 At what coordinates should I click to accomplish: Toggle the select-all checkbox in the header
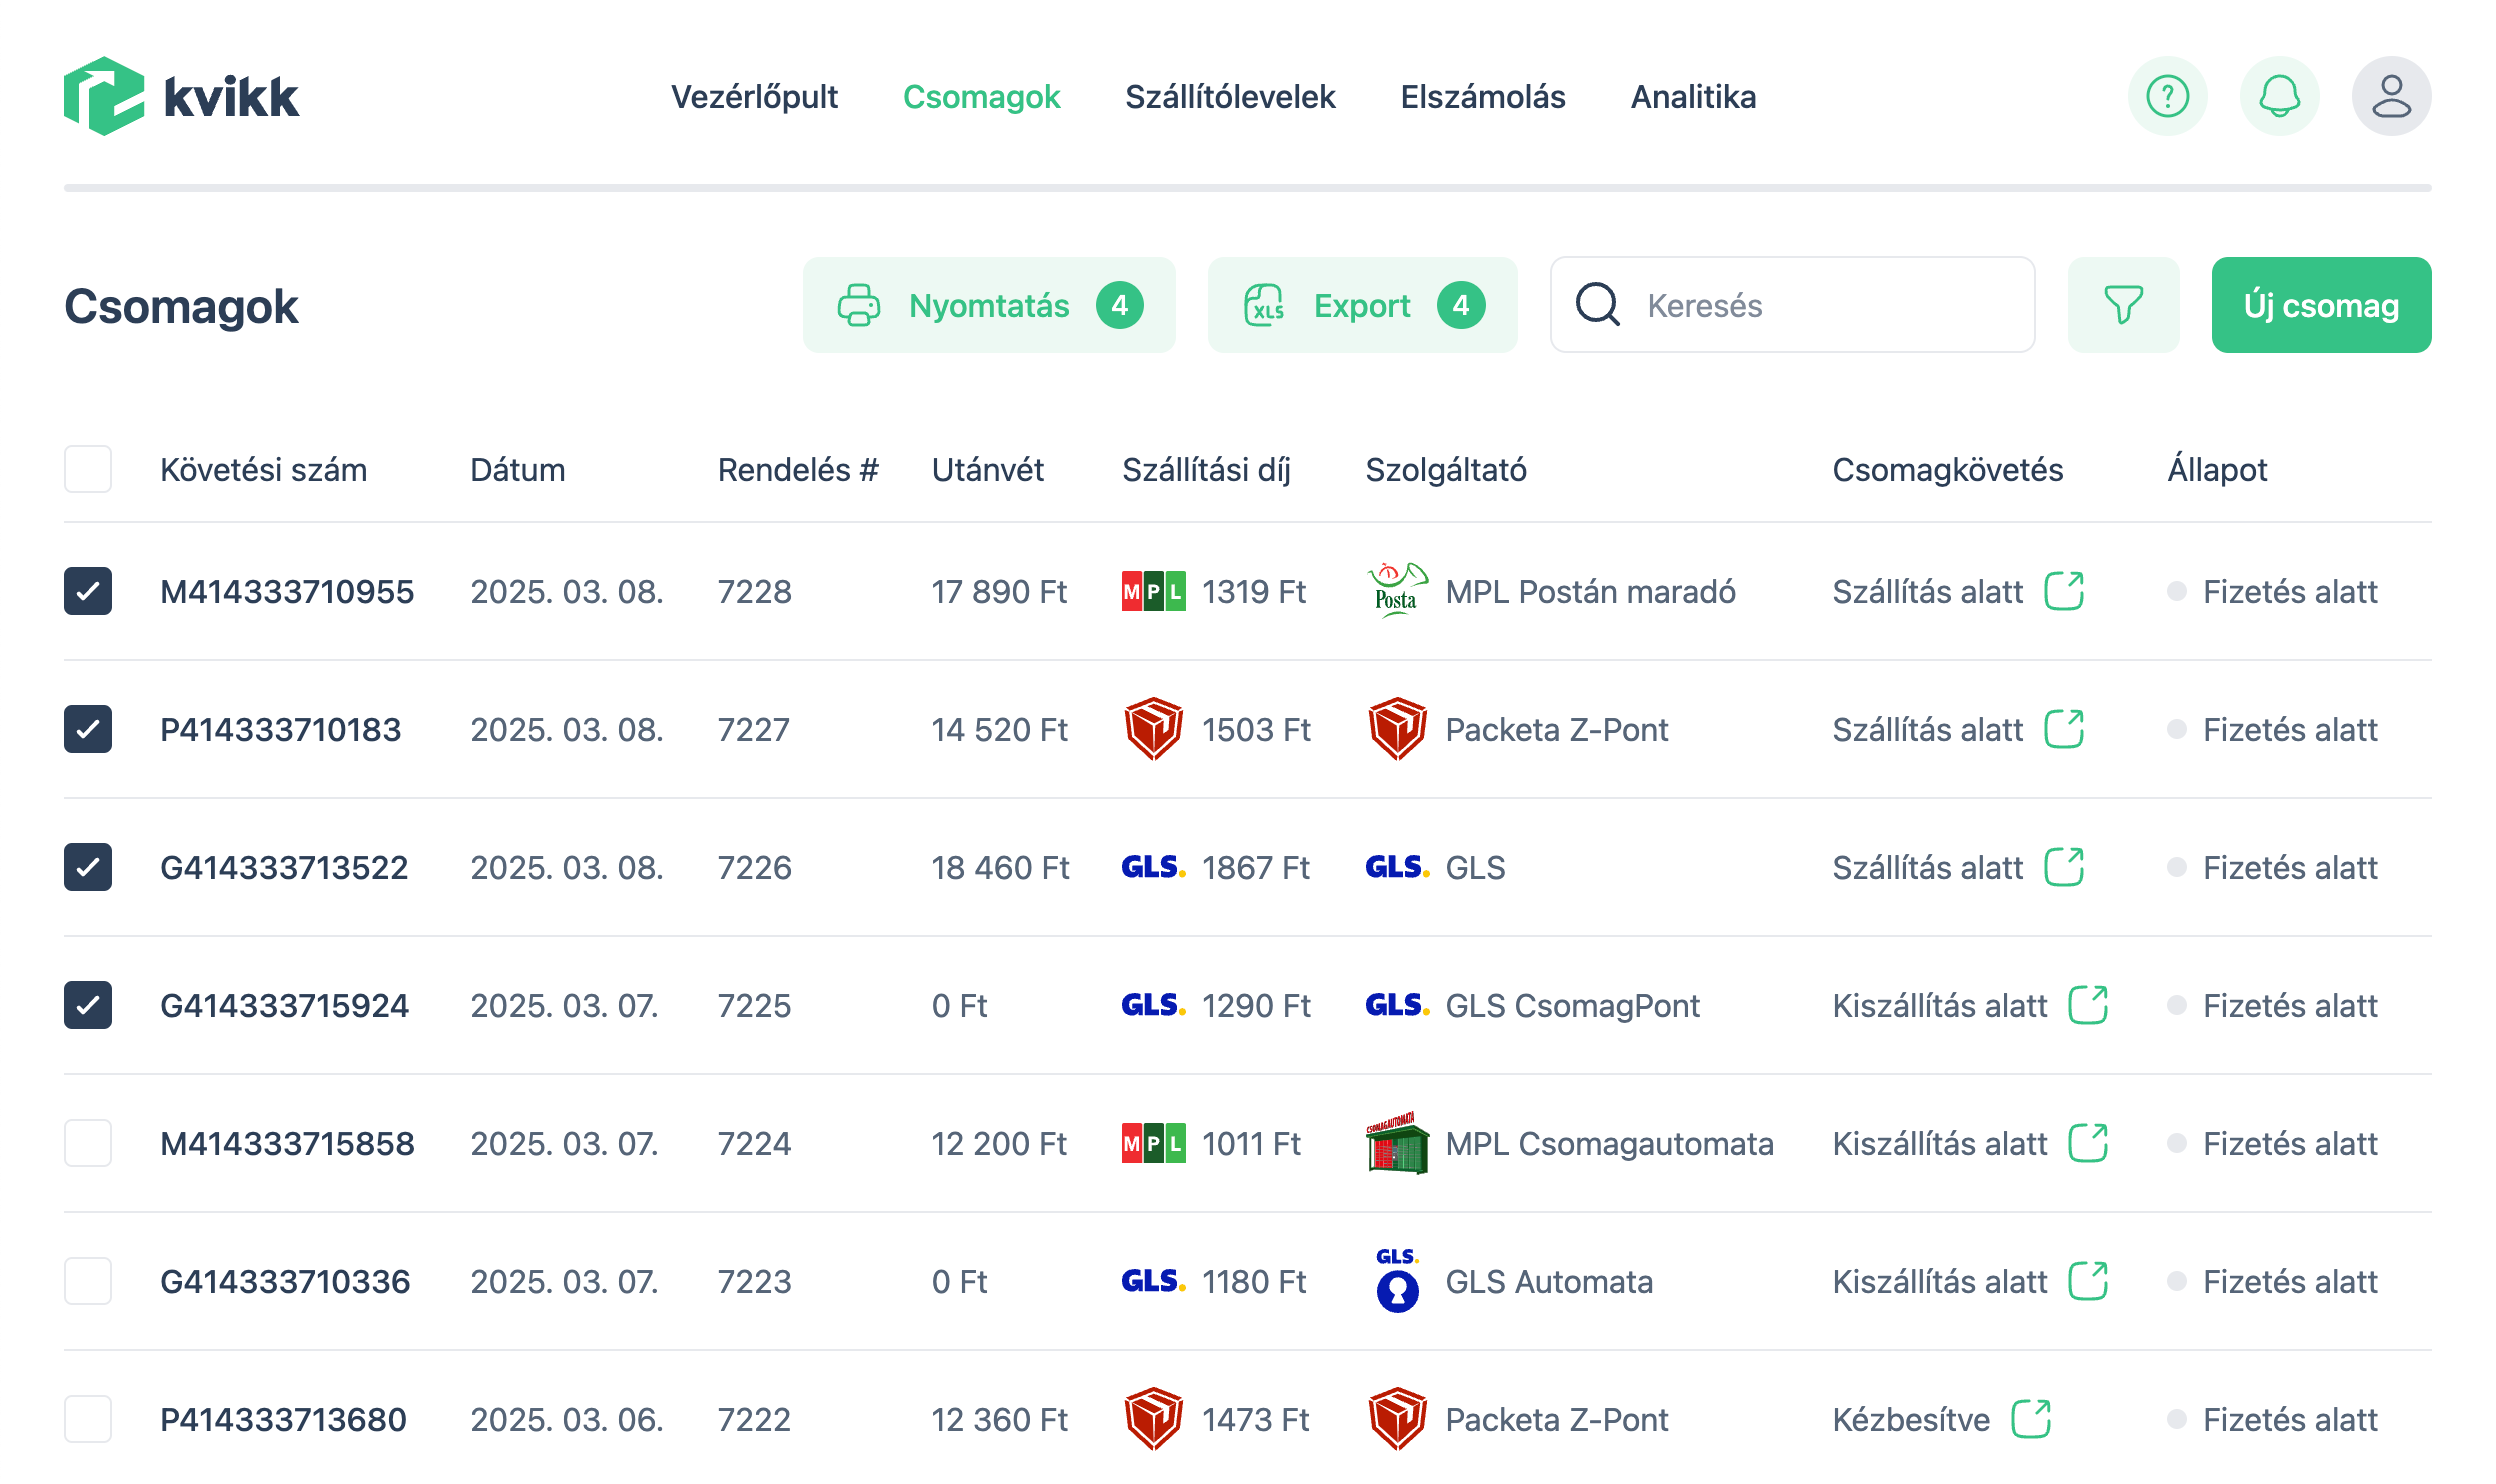point(88,468)
